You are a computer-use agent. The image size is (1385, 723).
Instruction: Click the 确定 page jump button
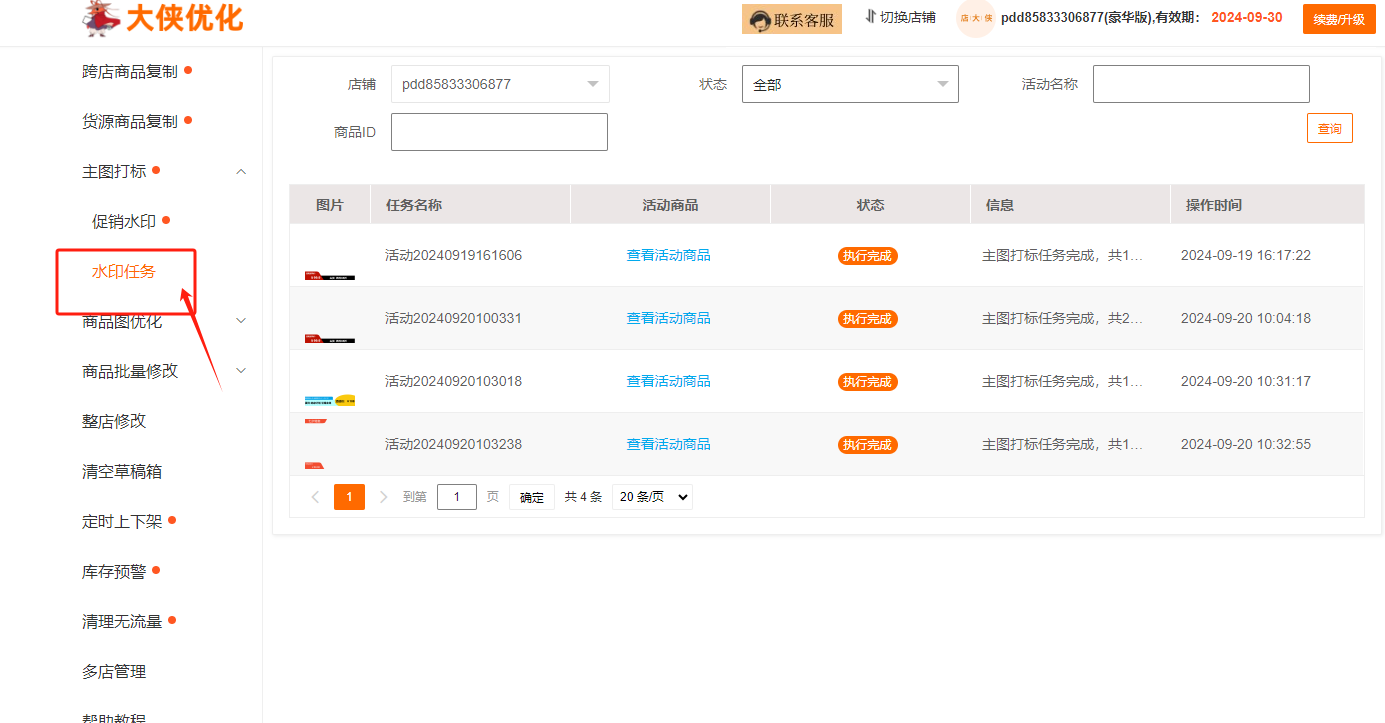[x=532, y=497]
